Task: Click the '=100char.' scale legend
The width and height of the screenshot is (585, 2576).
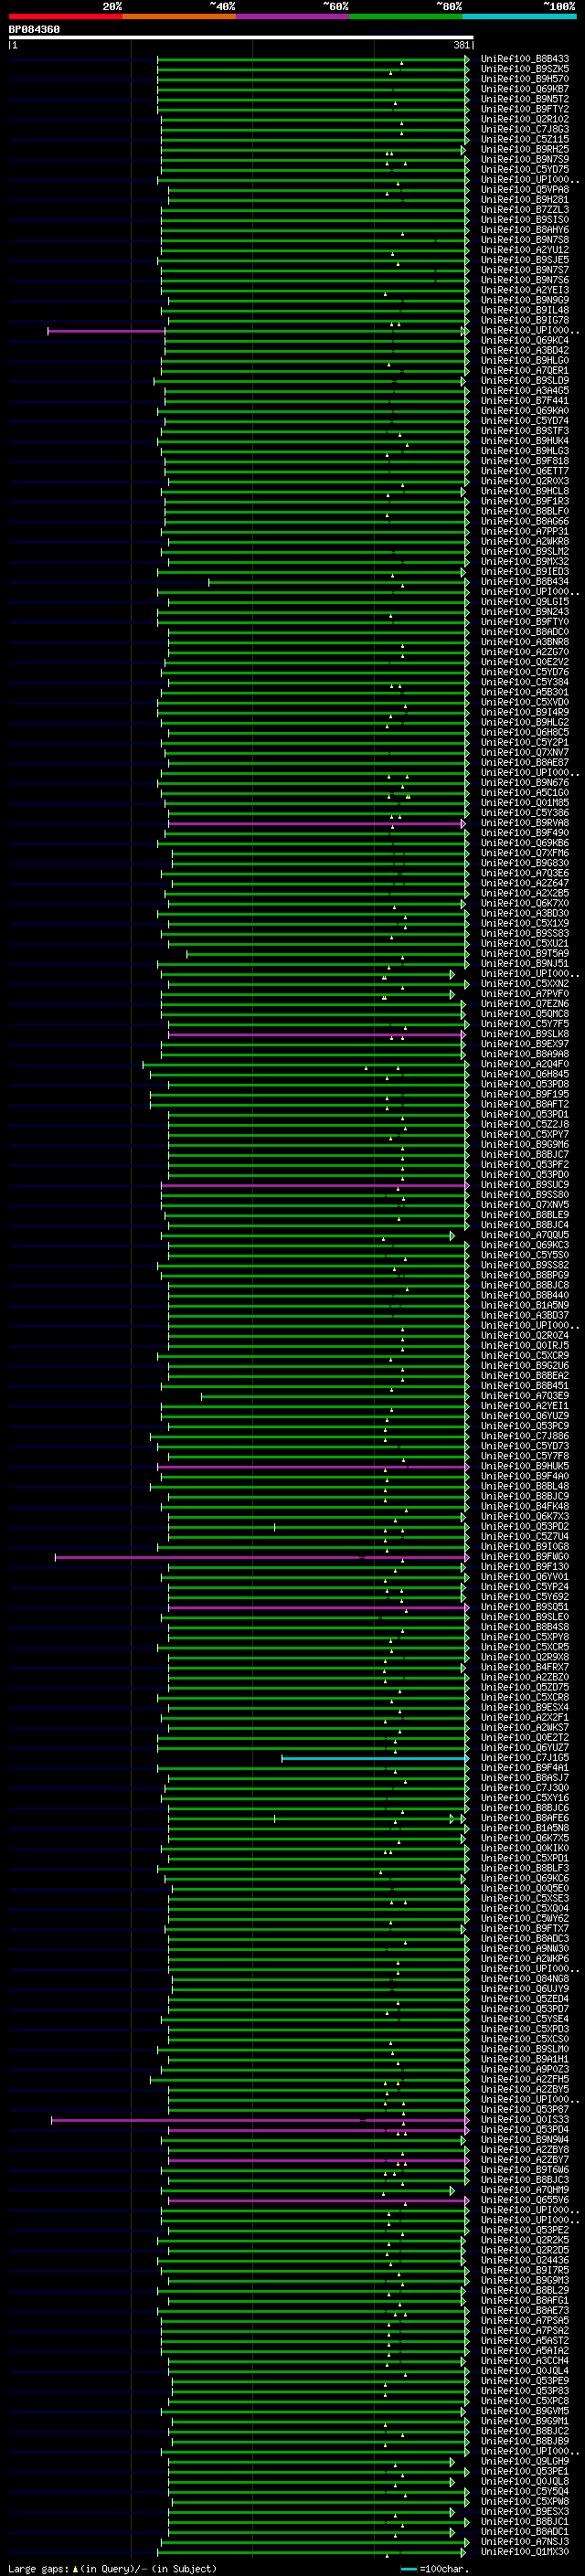Action: click(434, 2568)
